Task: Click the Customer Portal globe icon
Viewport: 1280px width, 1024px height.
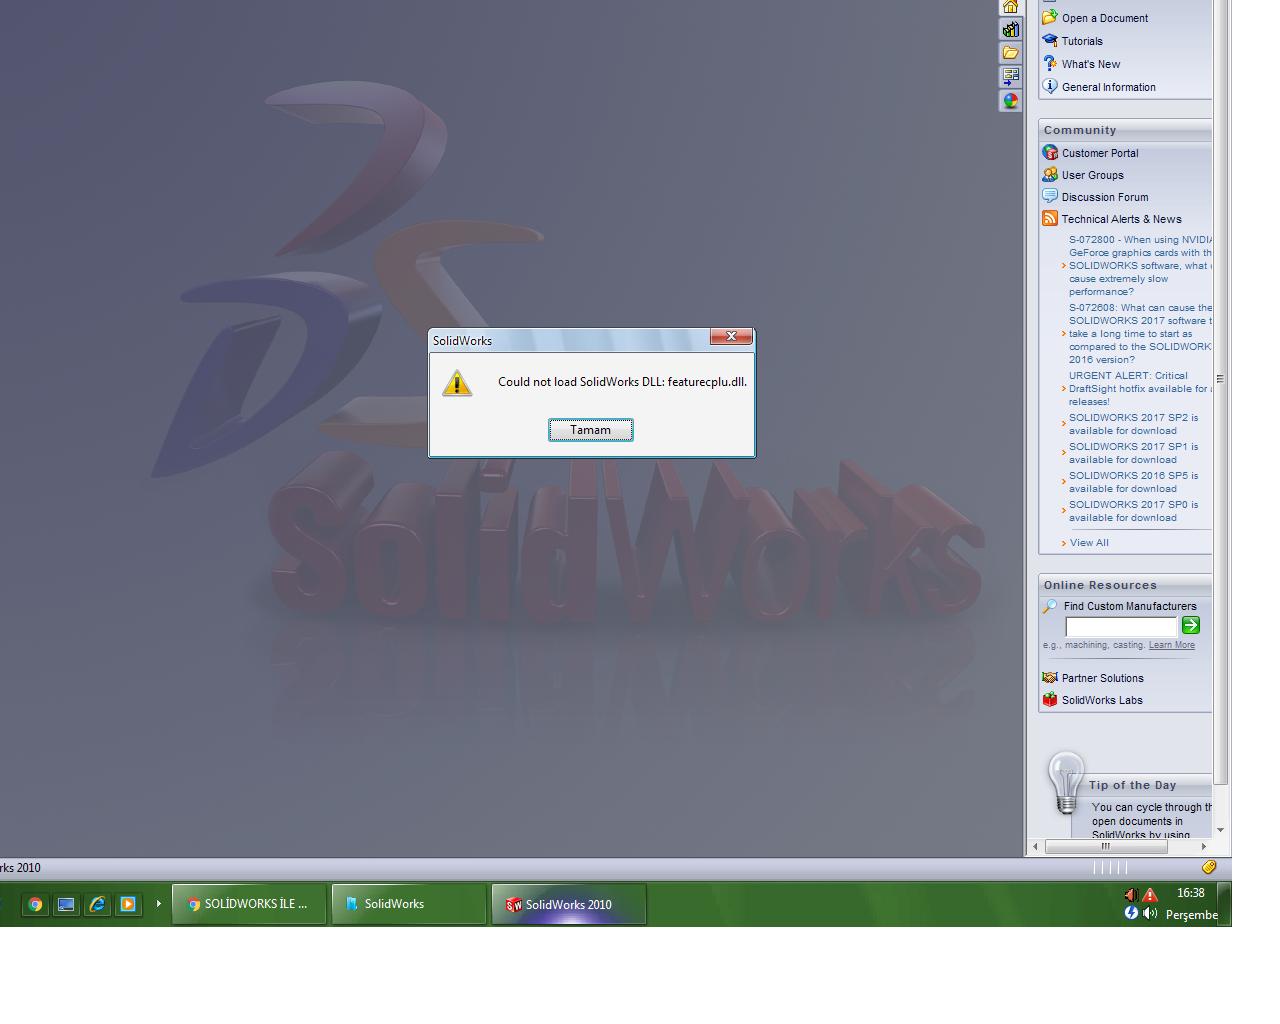Action: tap(1050, 153)
